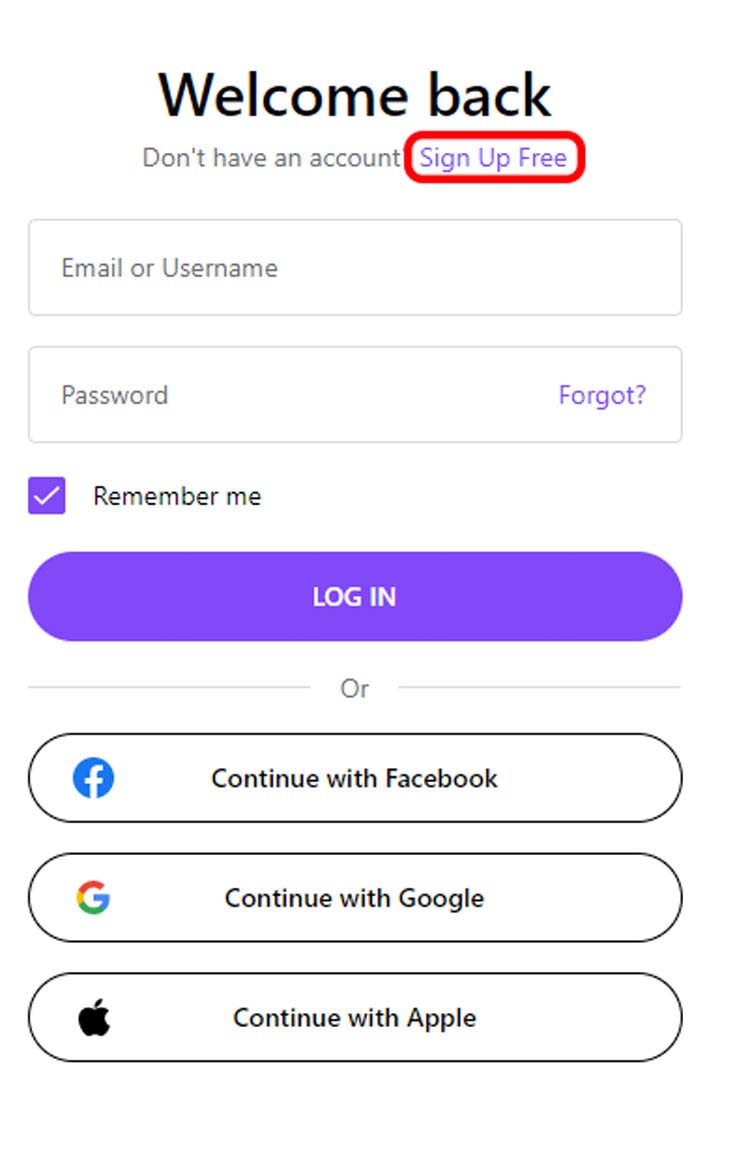Screen dimensions: 750x1150
Task: Select the Continue with Google label
Action: coord(354,898)
